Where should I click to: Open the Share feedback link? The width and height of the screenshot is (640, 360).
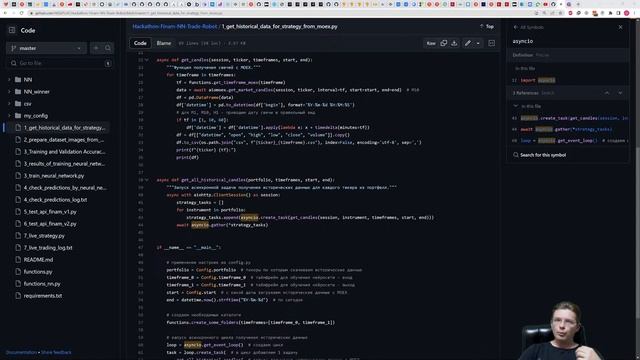tap(56, 352)
